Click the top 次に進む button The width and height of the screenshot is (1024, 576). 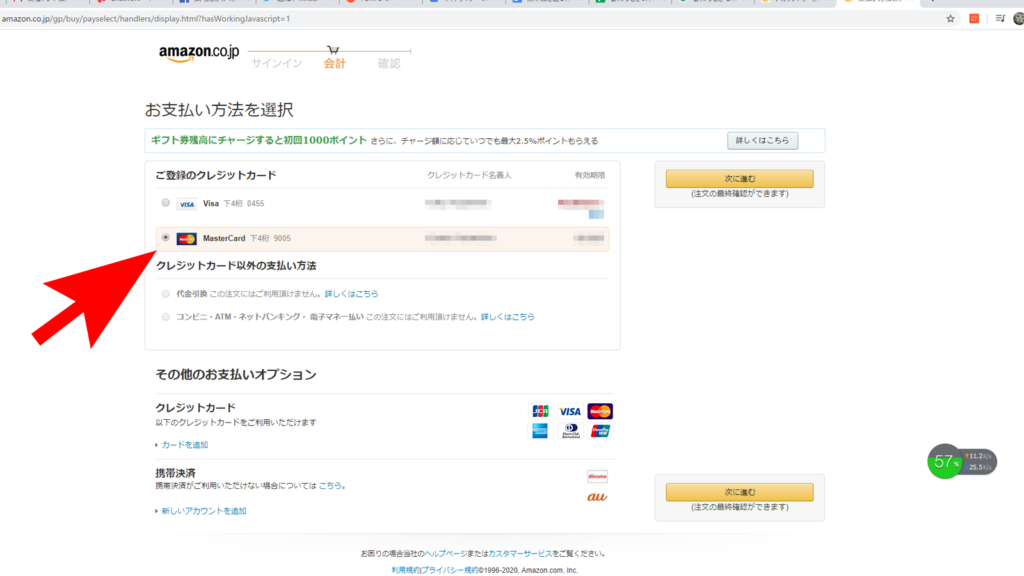point(739,178)
